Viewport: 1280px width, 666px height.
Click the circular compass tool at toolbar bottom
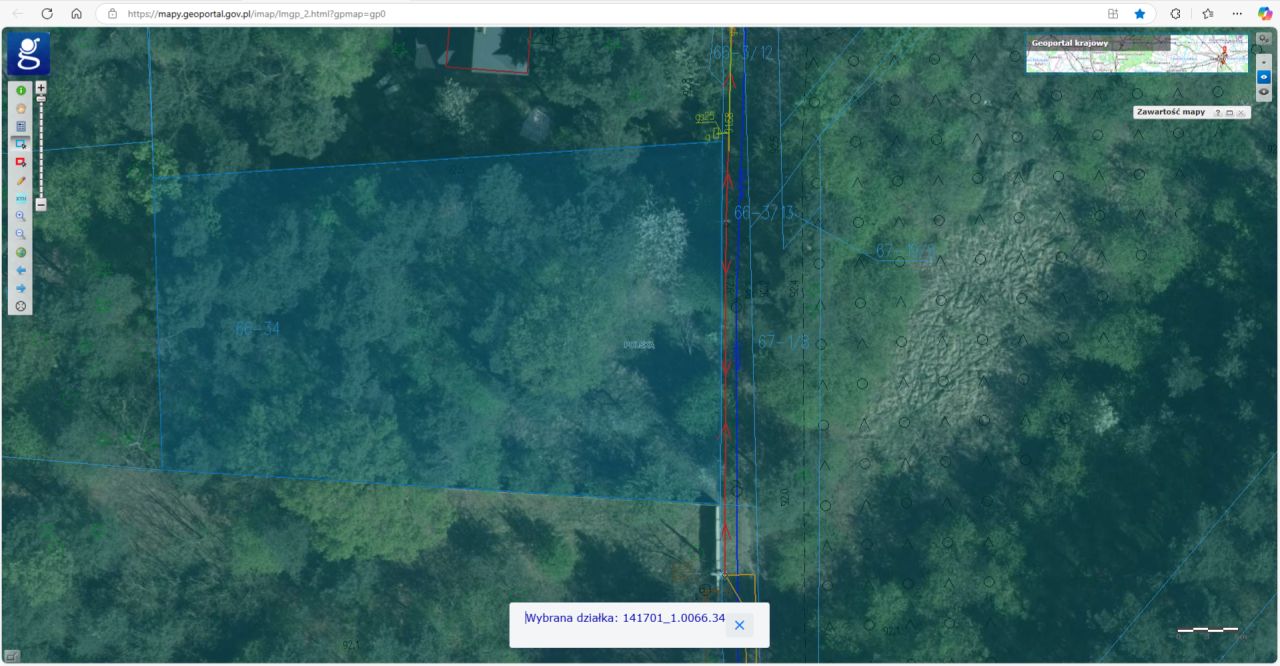[21, 306]
